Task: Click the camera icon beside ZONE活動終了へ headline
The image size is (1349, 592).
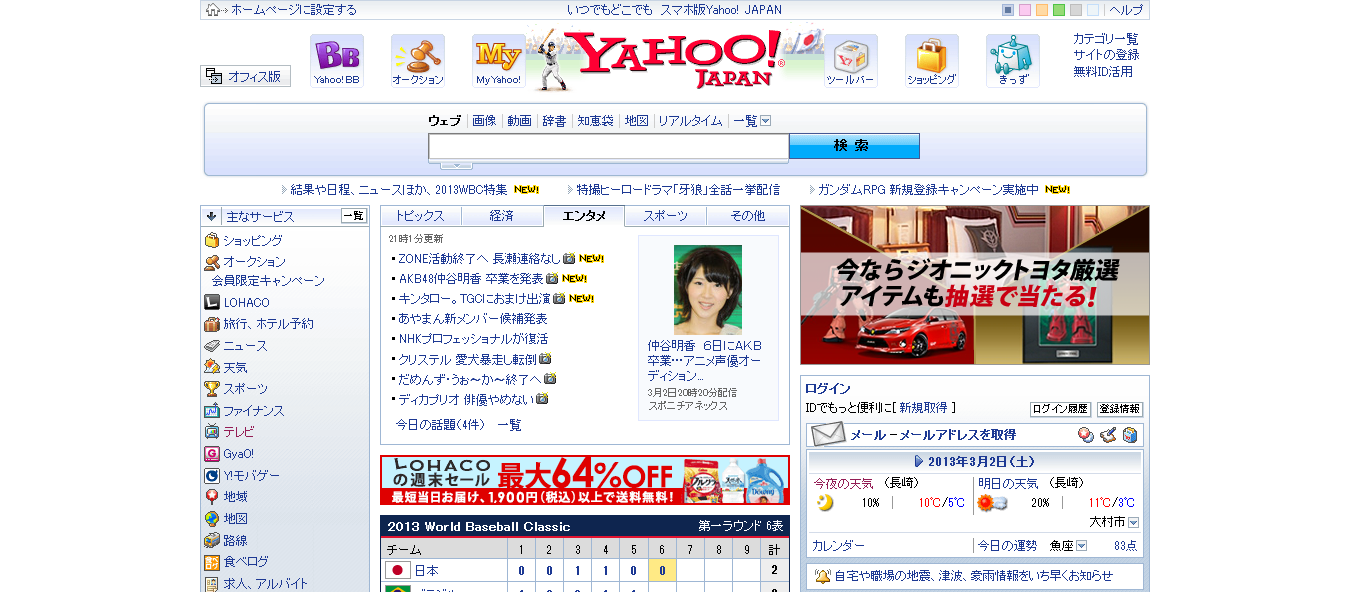Action: click(569, 258)
